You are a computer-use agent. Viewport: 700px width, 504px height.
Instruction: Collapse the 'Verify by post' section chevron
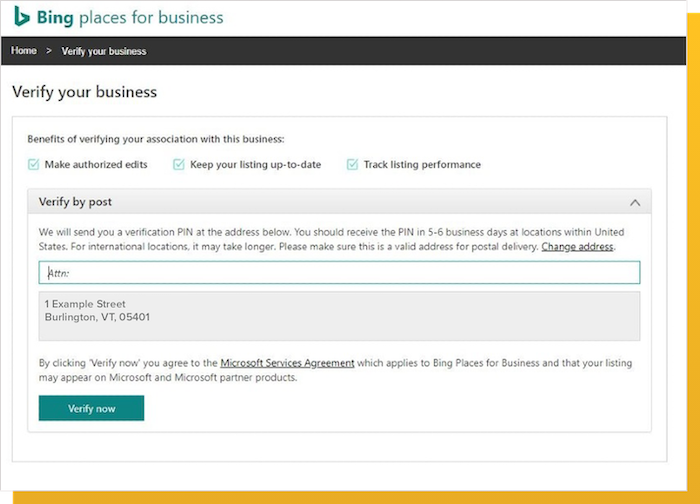[x=635, y=203]
